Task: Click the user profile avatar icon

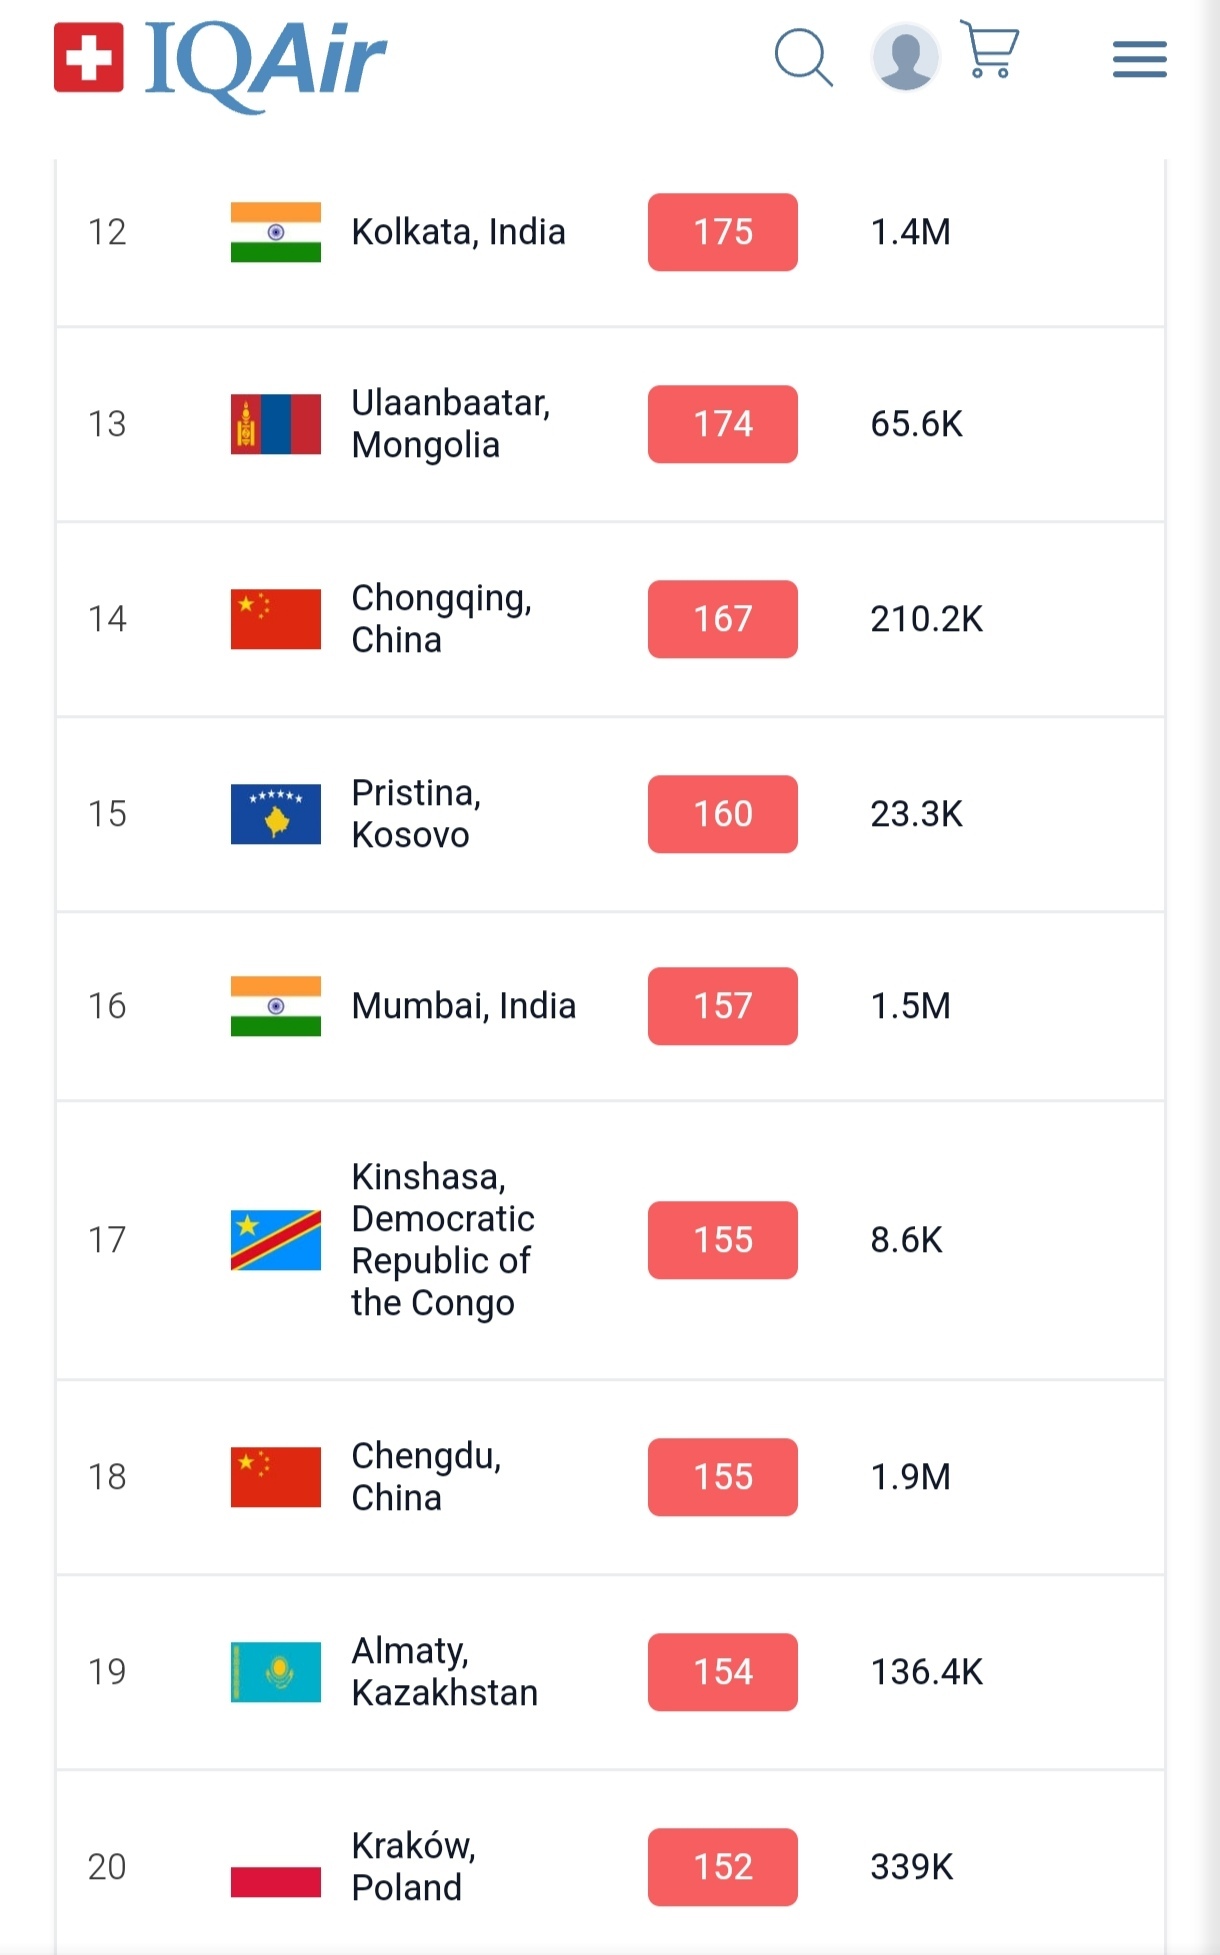Action: [x=905, y=57]
